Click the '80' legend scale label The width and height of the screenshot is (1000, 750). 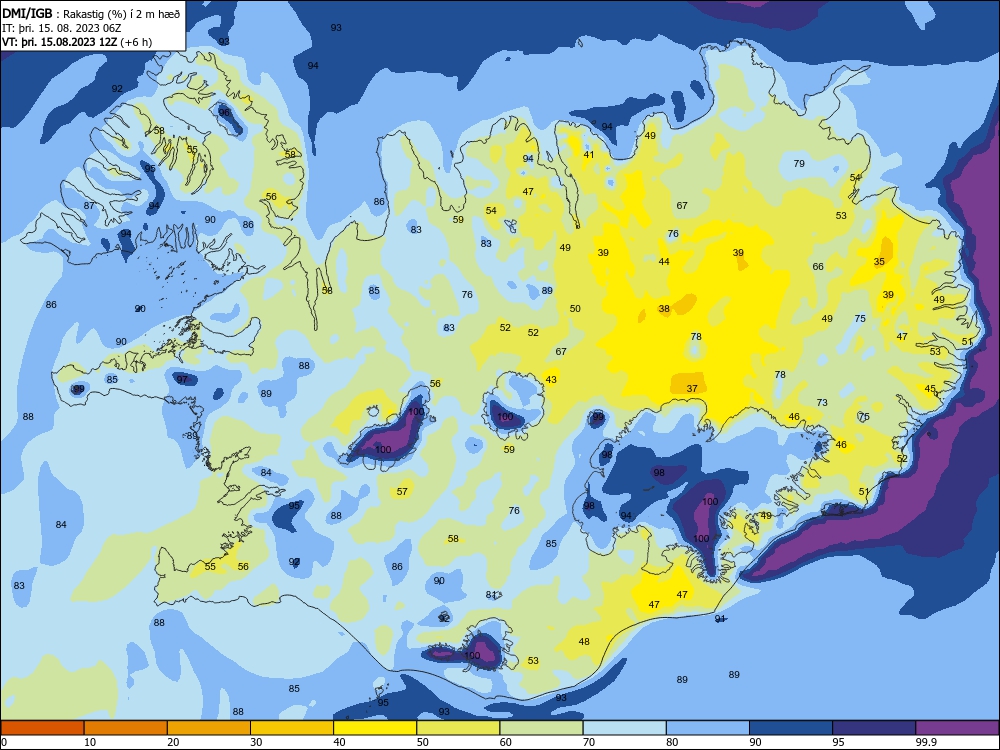[672, 742]
